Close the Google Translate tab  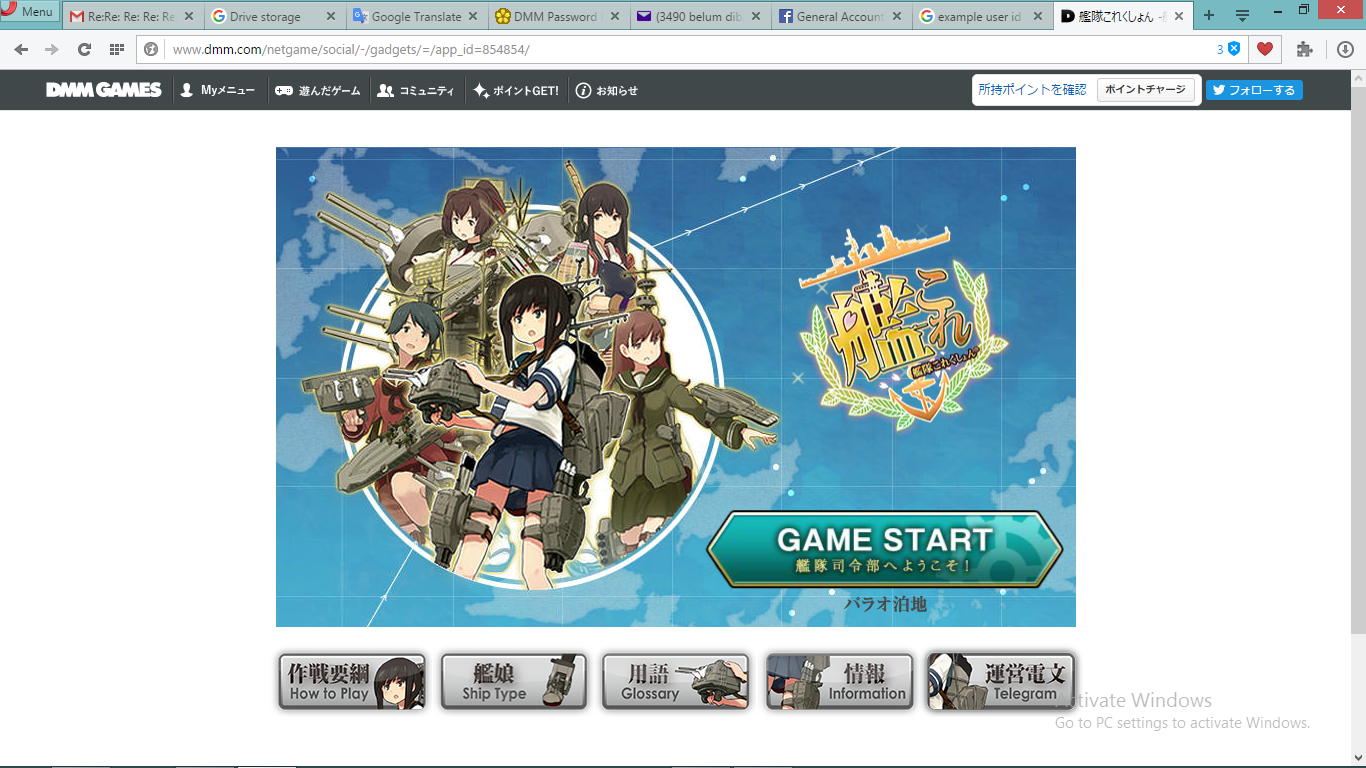click(x=473, y=17)
